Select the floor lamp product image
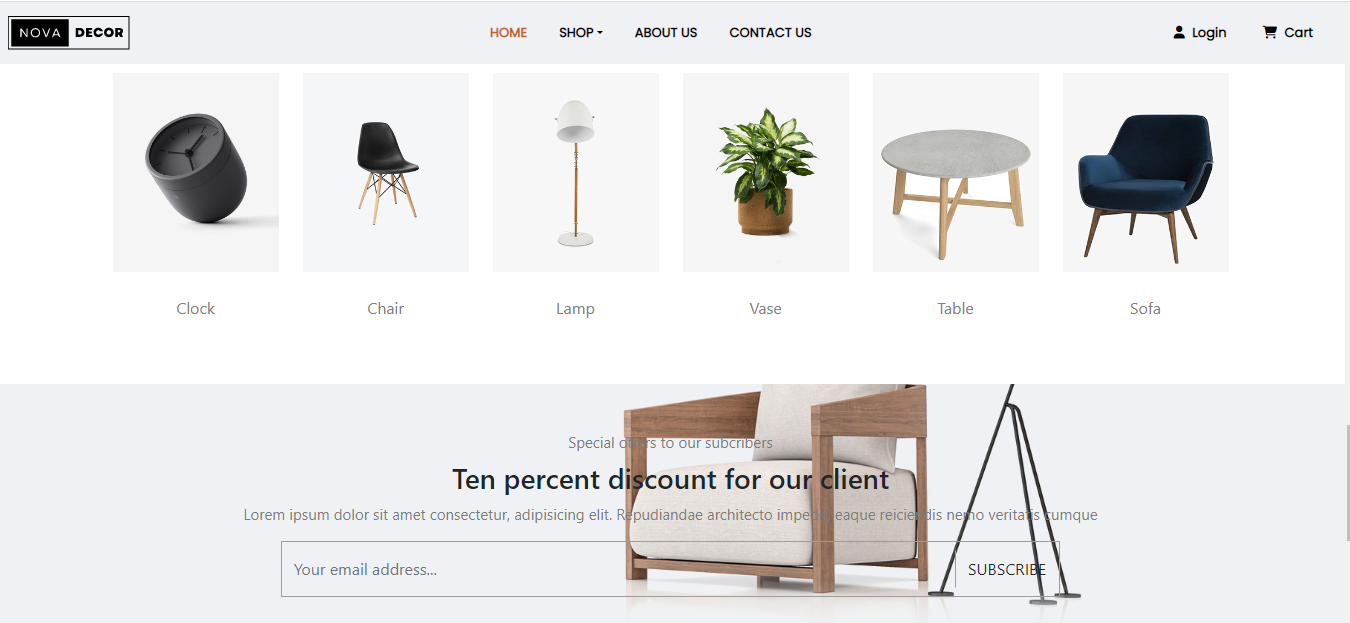The image size is (1350, 623). click(x=576, y=172)
